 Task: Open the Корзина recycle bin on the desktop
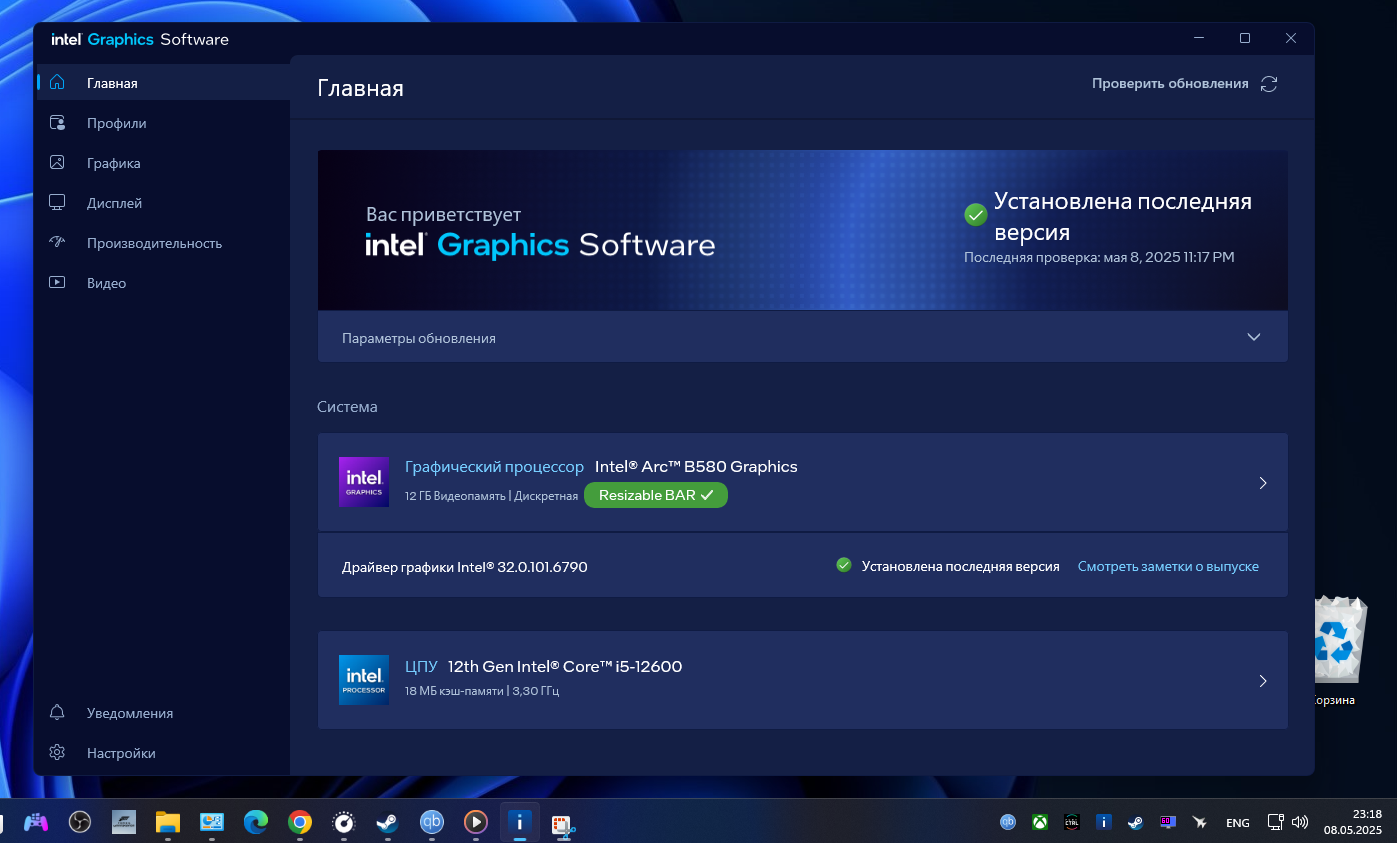click(1338, 650)
